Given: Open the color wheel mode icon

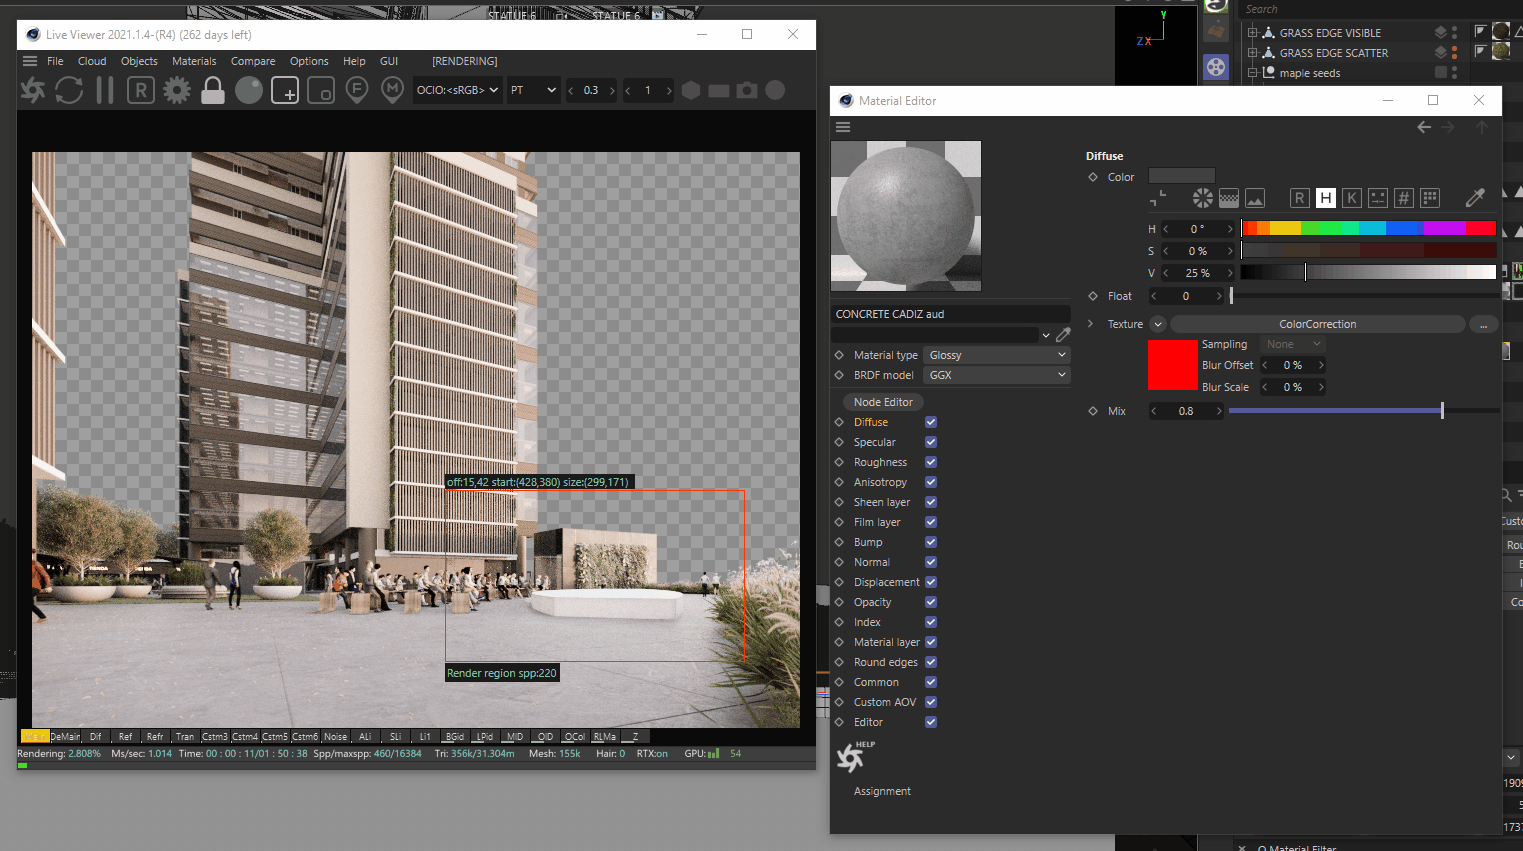Looking at the screenshot, I should click(1203, 198).
